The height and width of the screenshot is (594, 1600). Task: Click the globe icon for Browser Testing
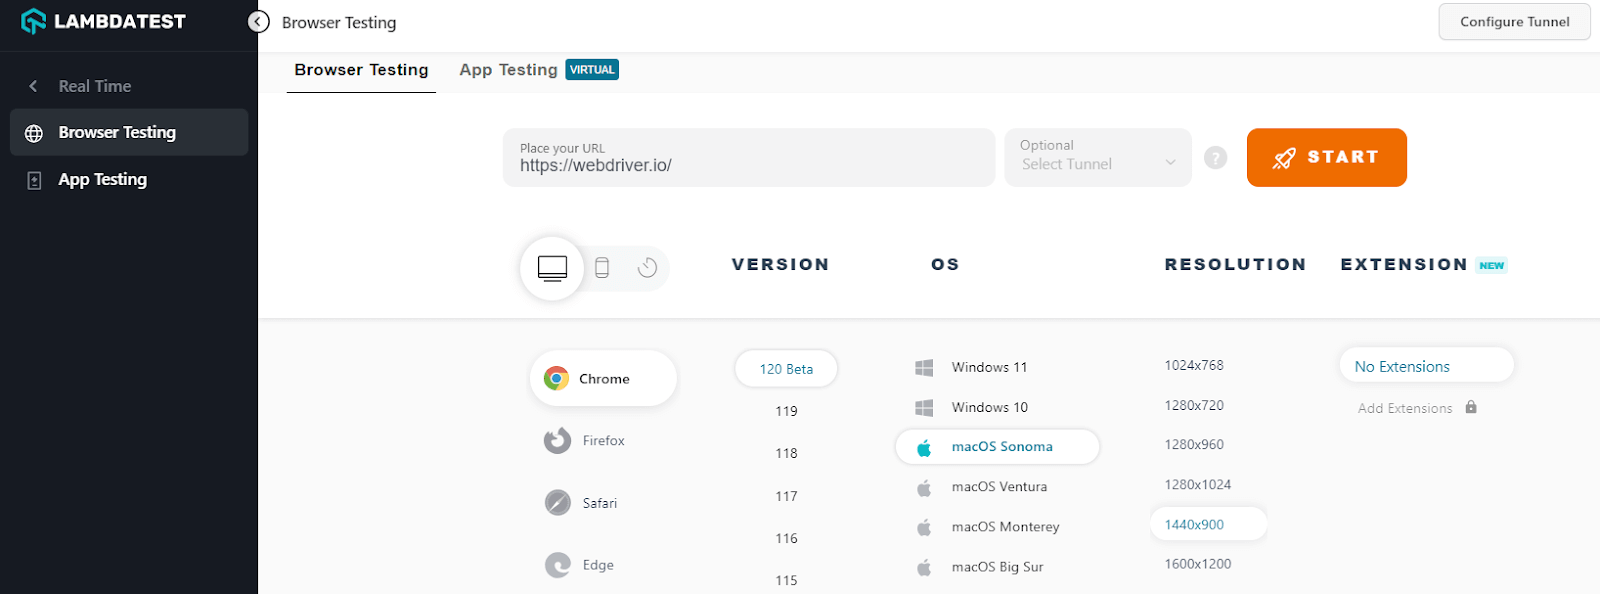click(x=34, y=133)
